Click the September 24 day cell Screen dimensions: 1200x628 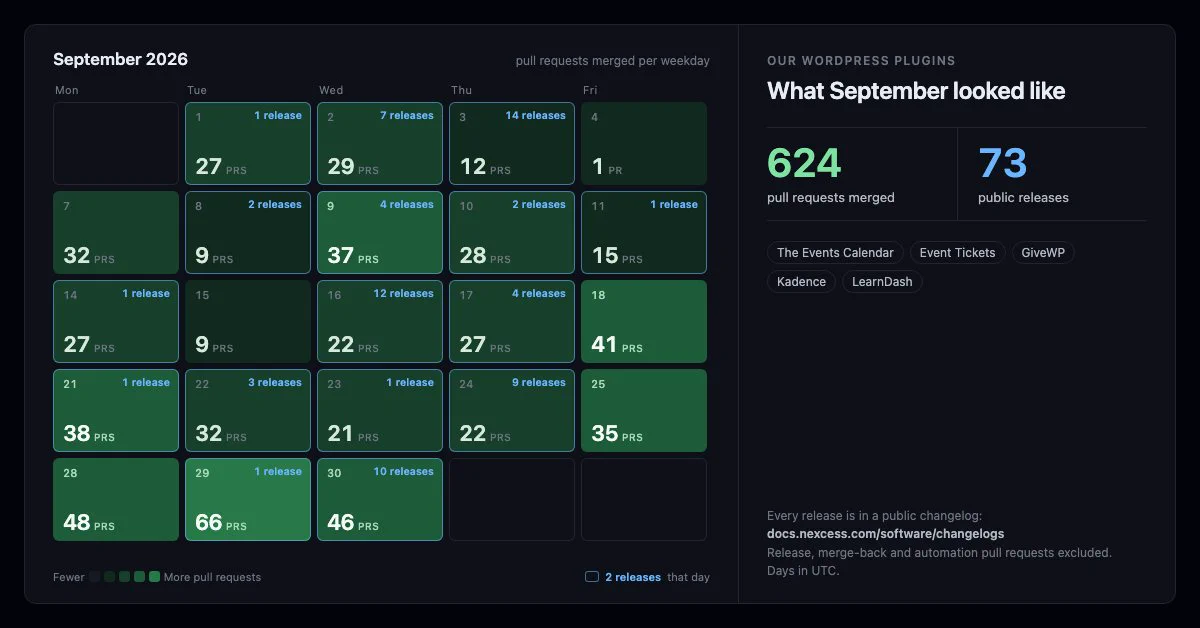[512, 411]
